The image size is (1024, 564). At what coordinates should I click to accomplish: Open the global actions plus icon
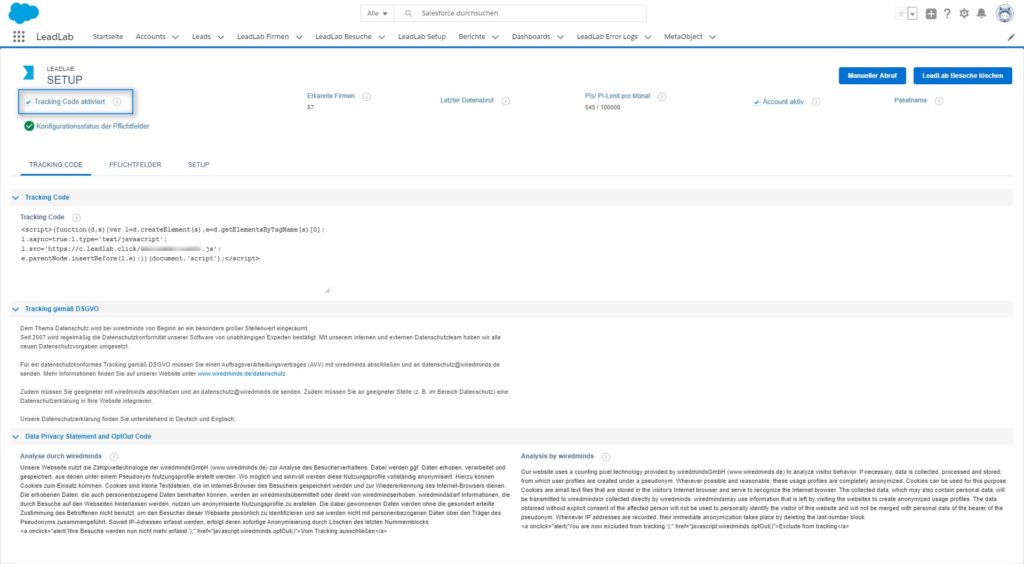[931, 13]
